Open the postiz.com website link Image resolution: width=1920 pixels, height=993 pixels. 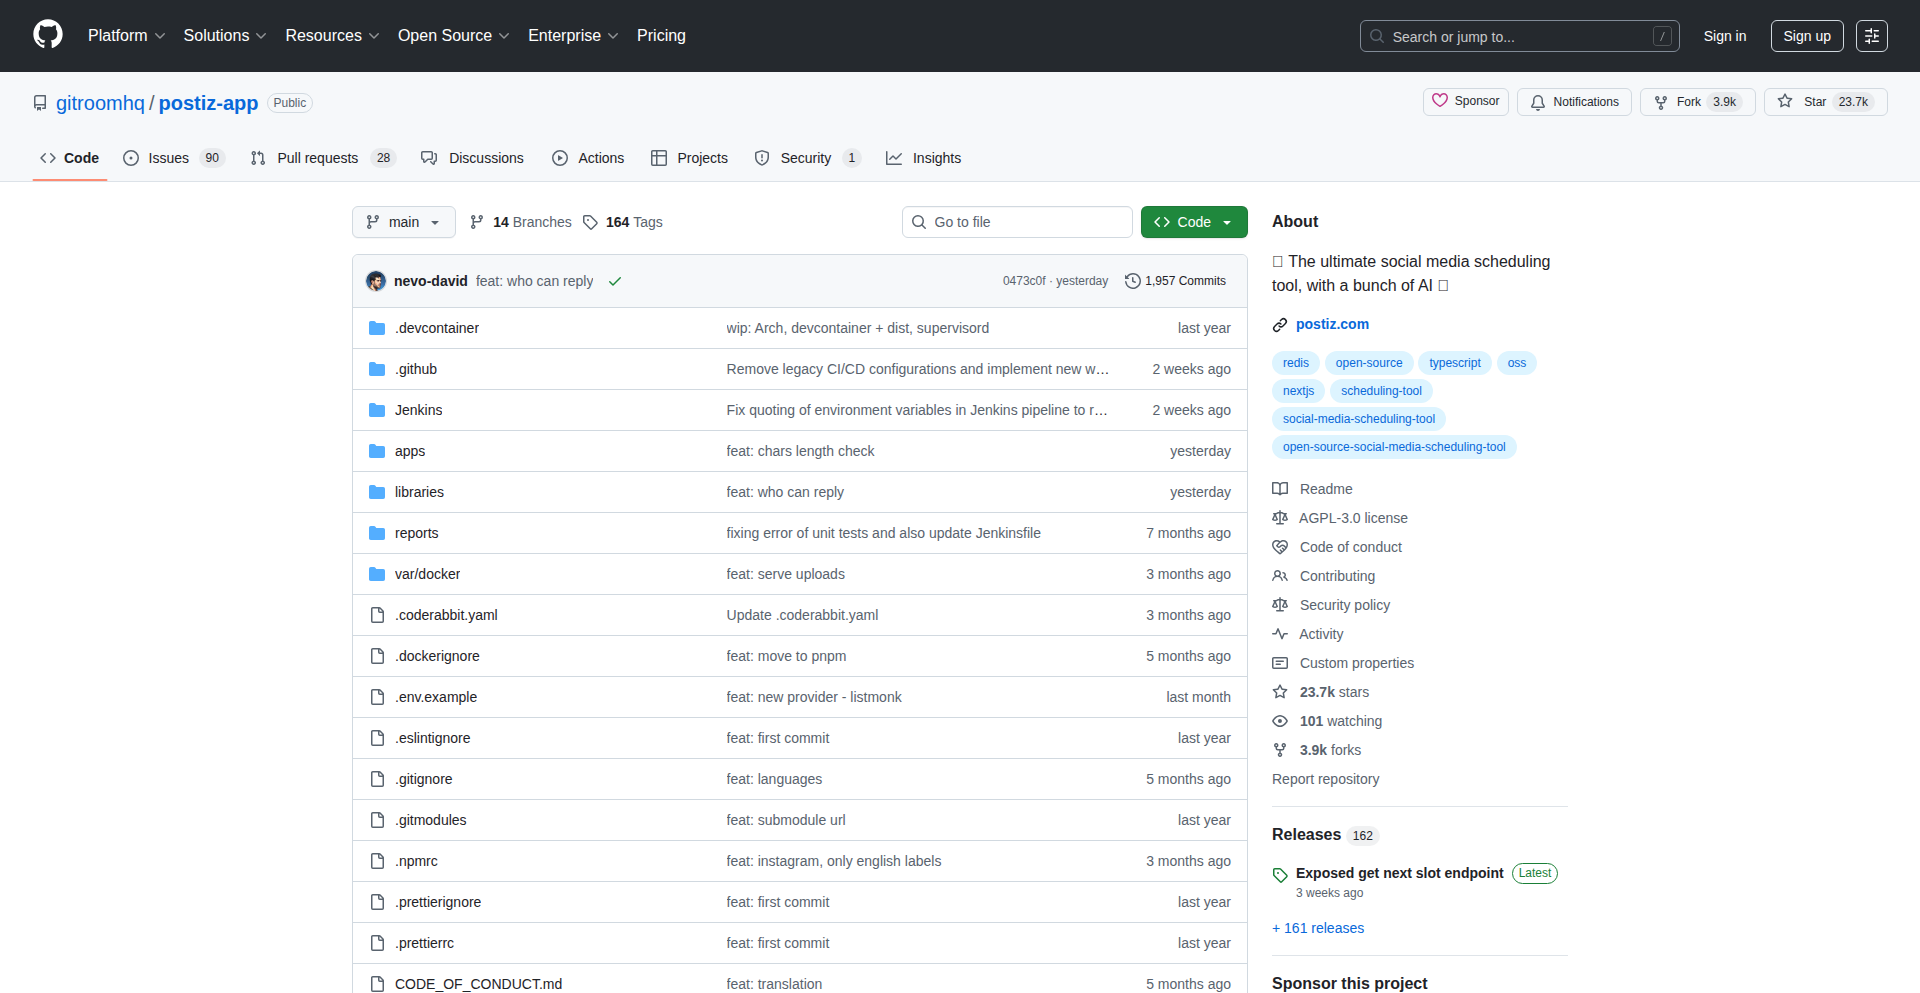[1332, 324]
